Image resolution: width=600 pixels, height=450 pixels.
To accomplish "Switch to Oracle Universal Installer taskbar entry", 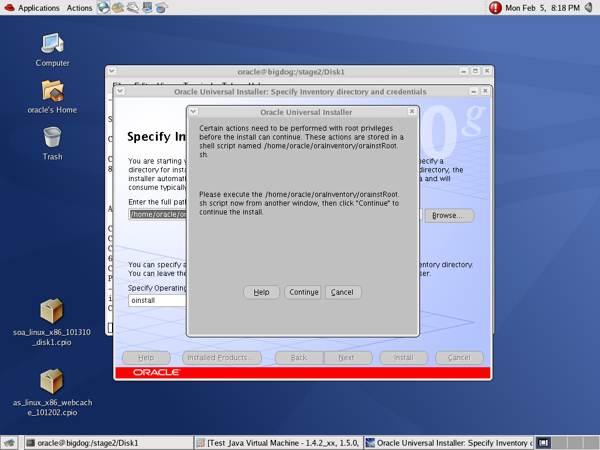I will (x=448, y=443).
